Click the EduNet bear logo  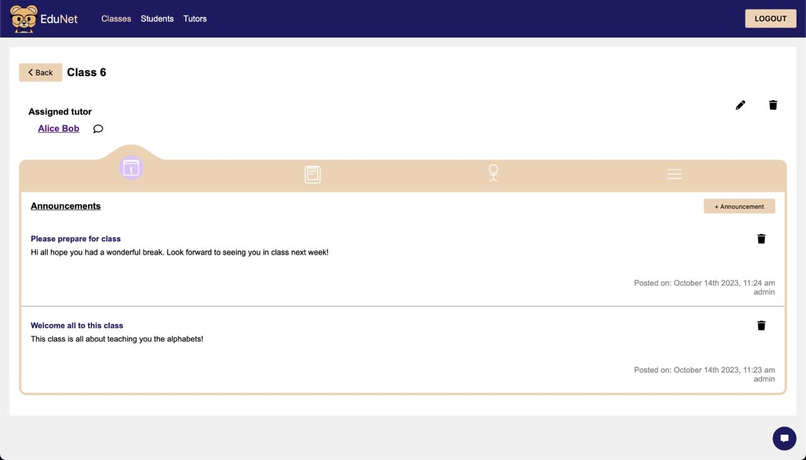tap(24, 19)
